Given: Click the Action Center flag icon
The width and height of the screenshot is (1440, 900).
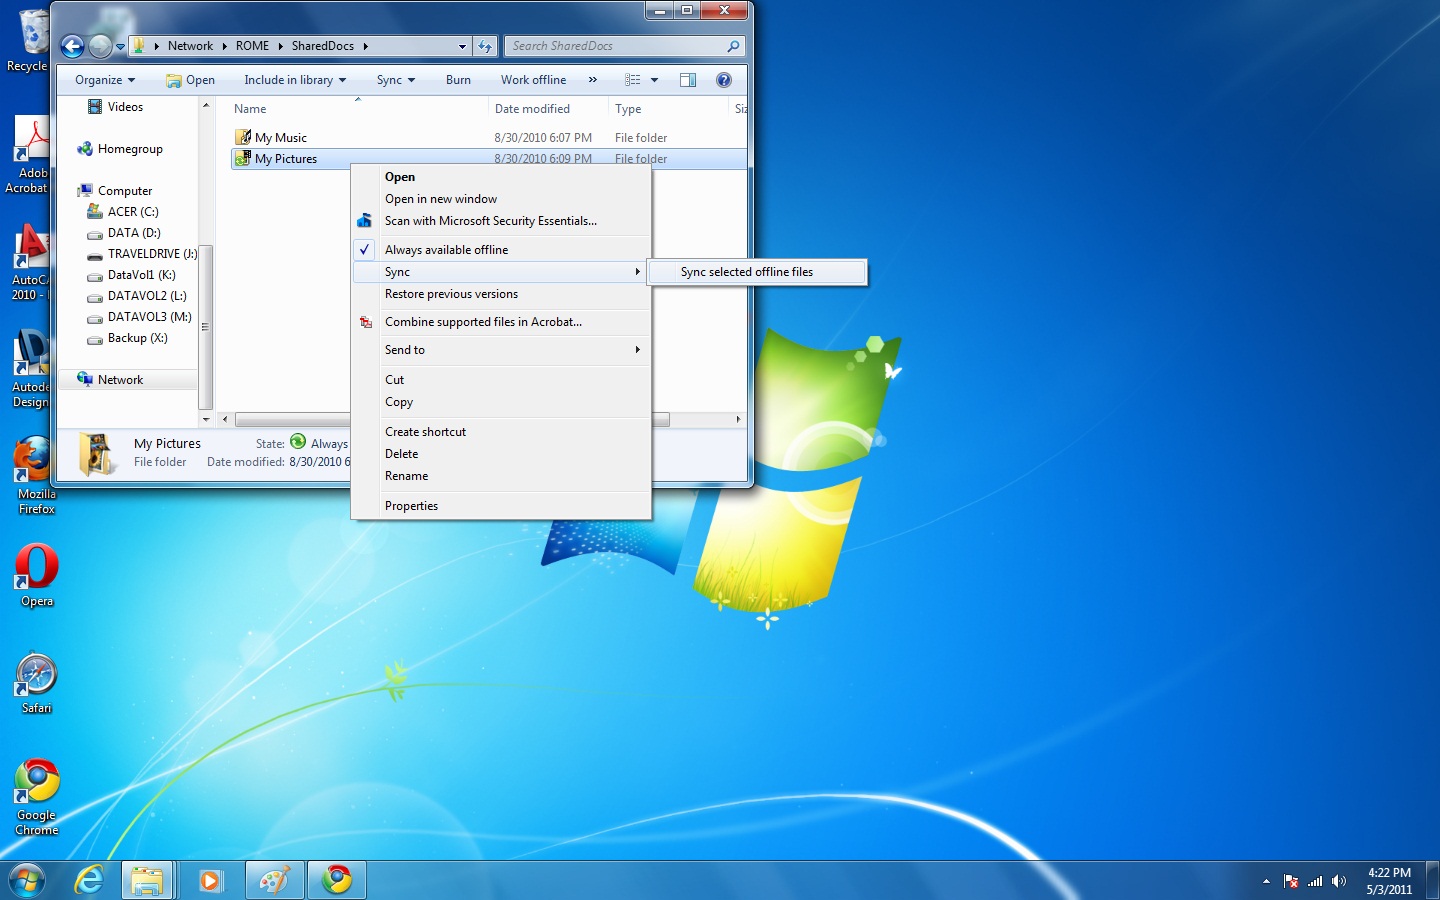Looking at the screenshot, I should tap(1291, 881).
